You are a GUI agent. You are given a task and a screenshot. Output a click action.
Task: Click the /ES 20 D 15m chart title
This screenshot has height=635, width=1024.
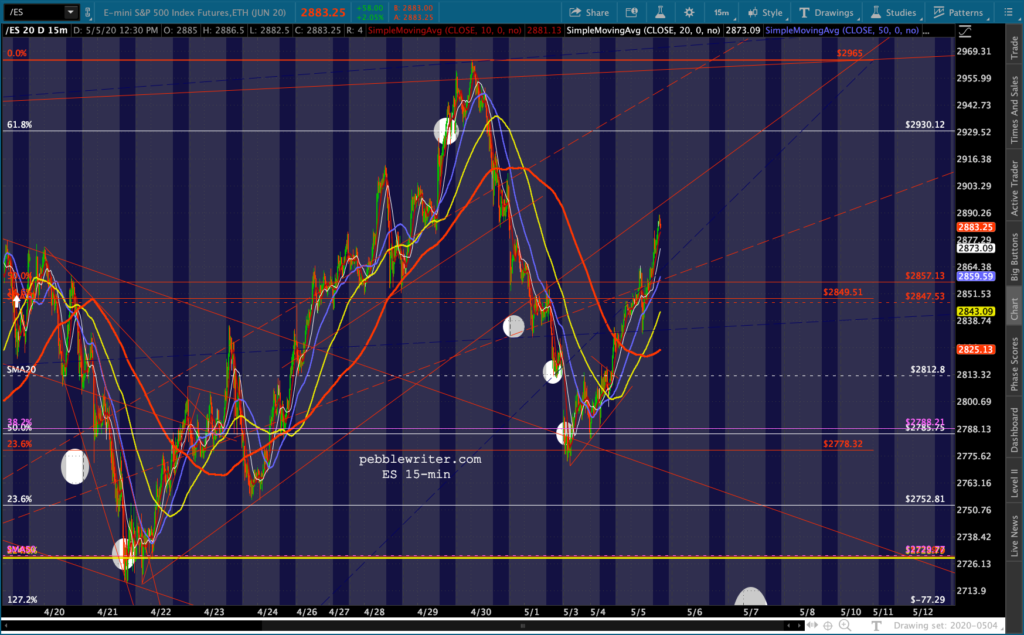37,31
